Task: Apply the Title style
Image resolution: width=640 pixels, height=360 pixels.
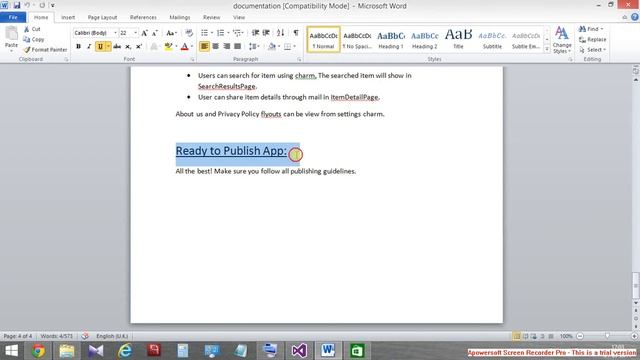Action: pos(458,40)
